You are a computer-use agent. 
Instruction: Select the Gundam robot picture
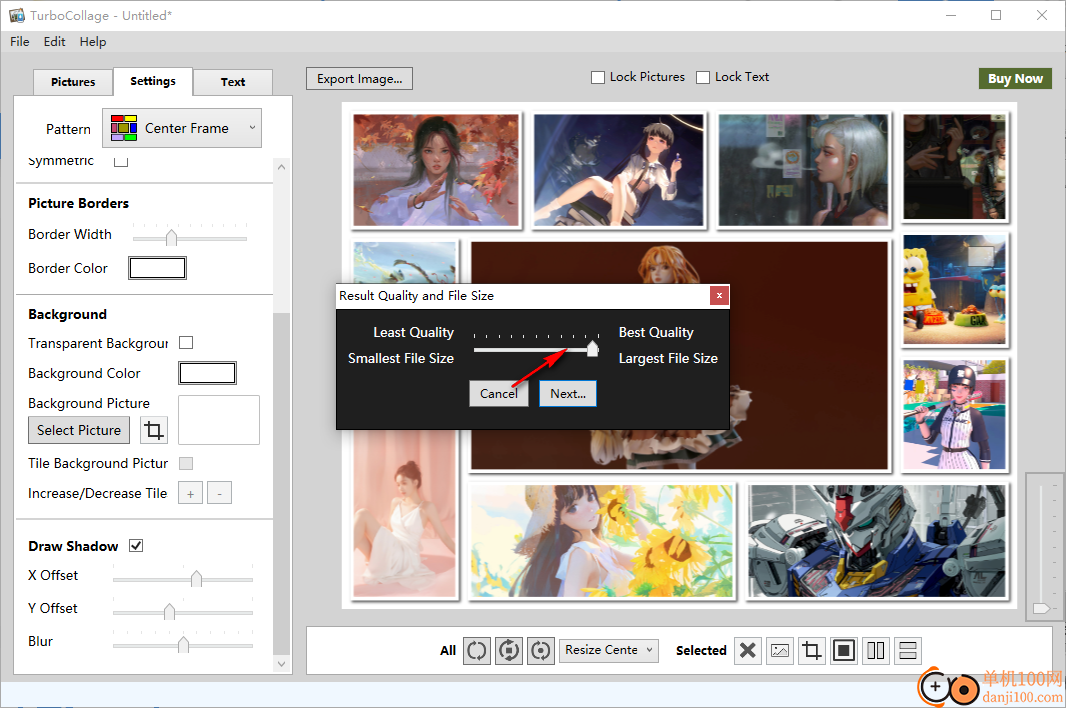coord(877,541)
